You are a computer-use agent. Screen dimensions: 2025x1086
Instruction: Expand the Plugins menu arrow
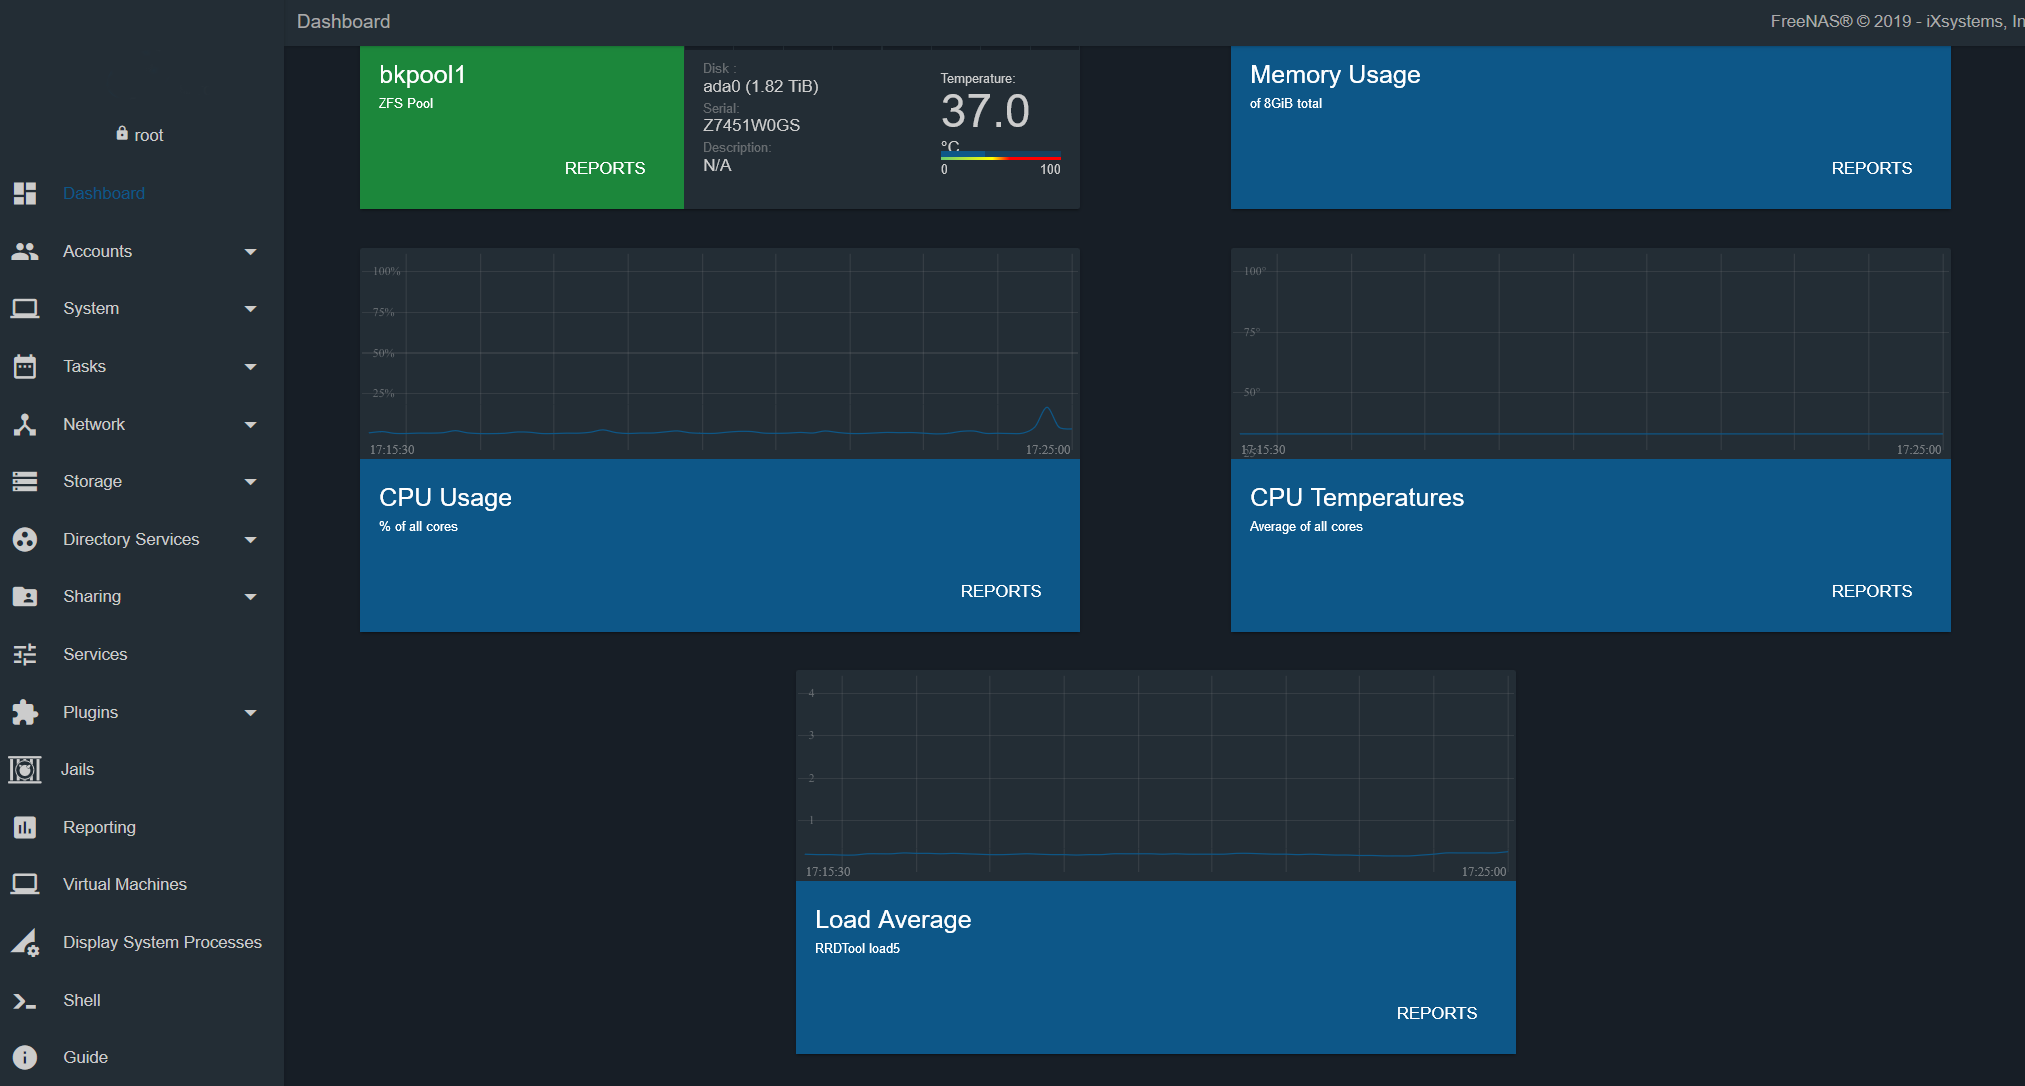(251, 713)
